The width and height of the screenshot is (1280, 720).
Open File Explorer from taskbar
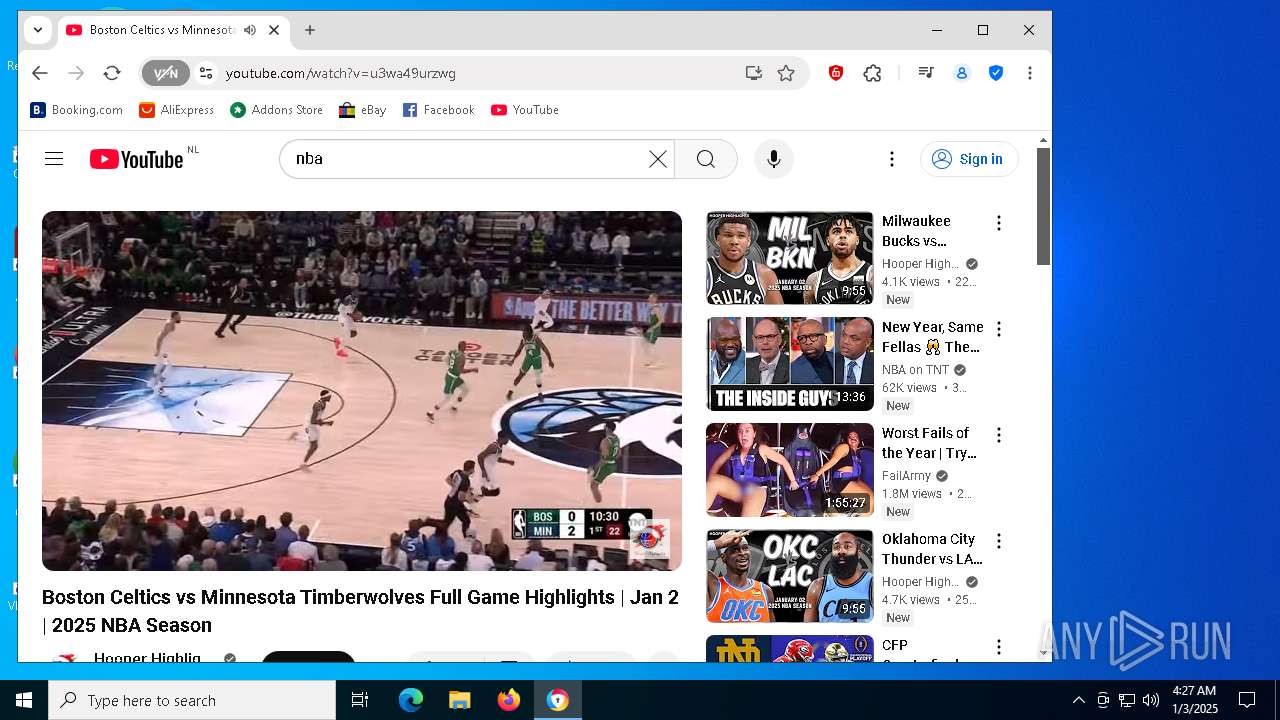coord(459,700)
